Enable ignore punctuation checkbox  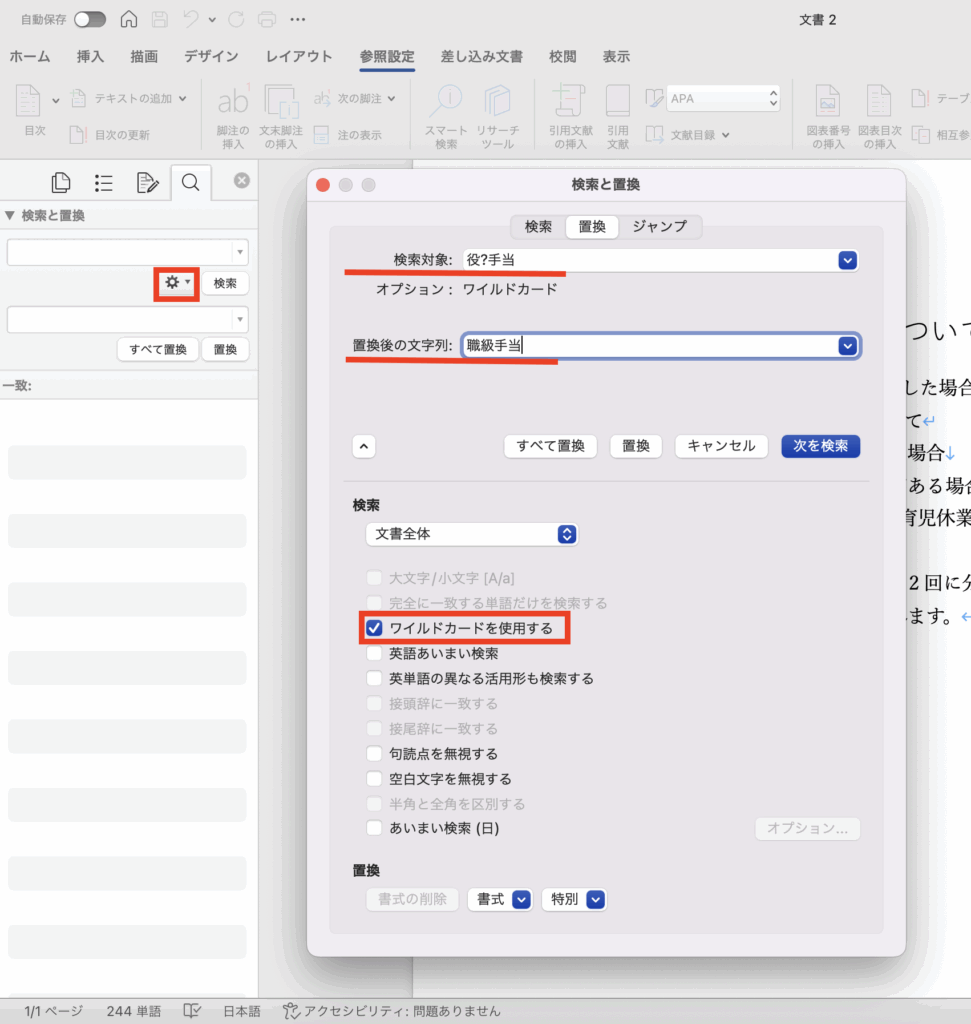tap(374, 754)
